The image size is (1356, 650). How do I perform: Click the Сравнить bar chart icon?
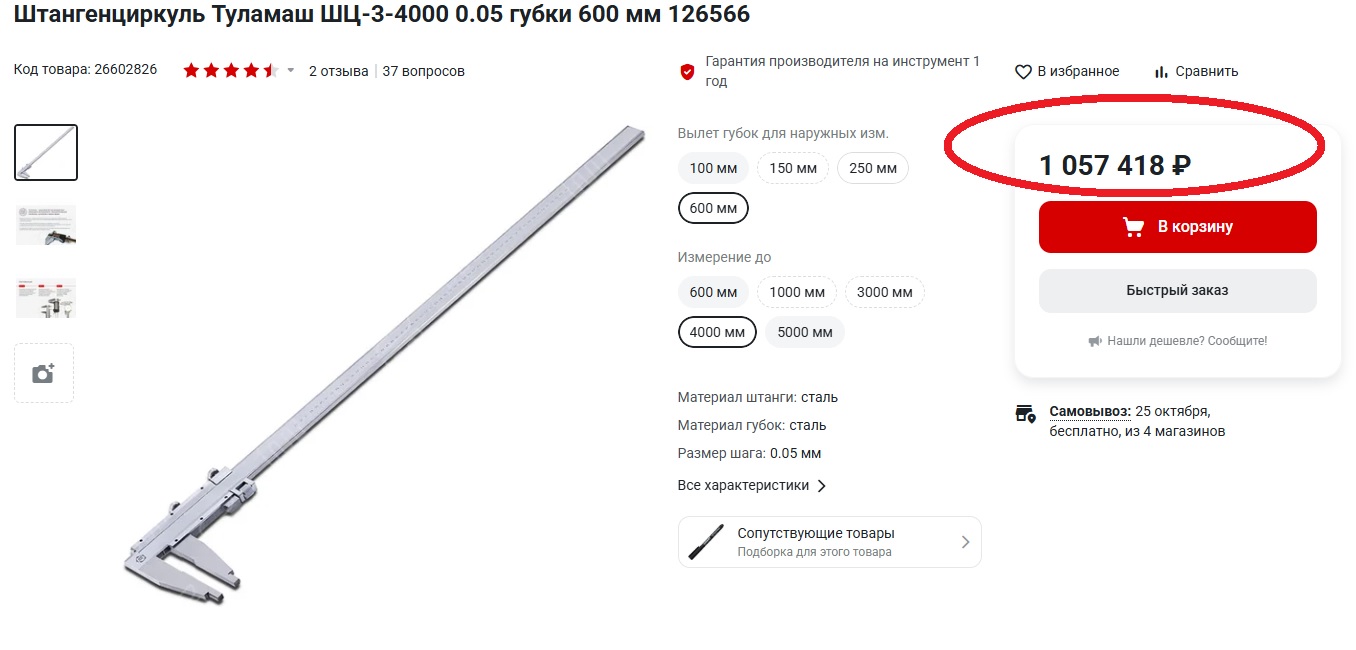[x=1161, y=72]
